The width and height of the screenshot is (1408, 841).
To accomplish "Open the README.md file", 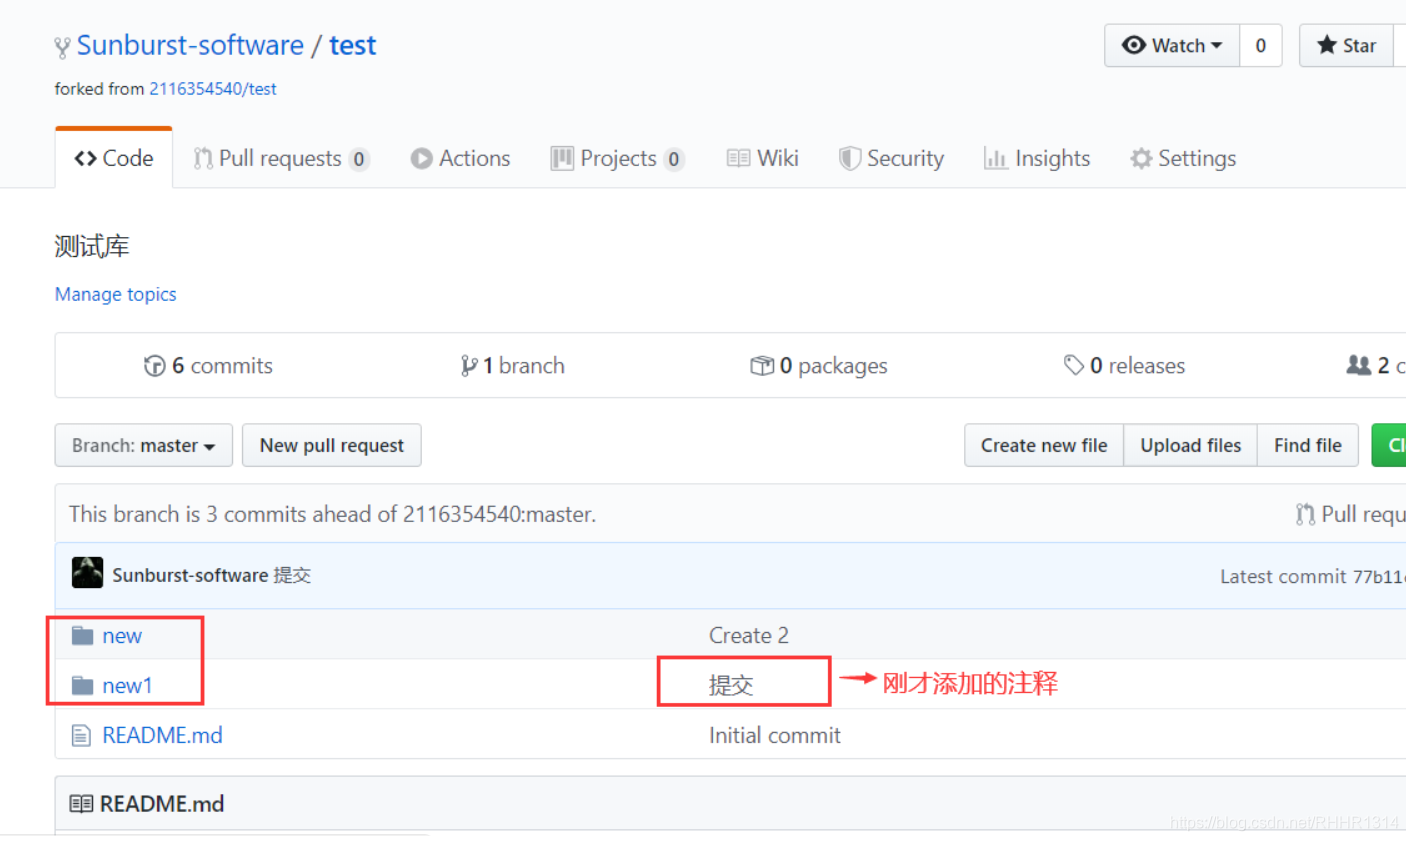I will click(162, 735).
